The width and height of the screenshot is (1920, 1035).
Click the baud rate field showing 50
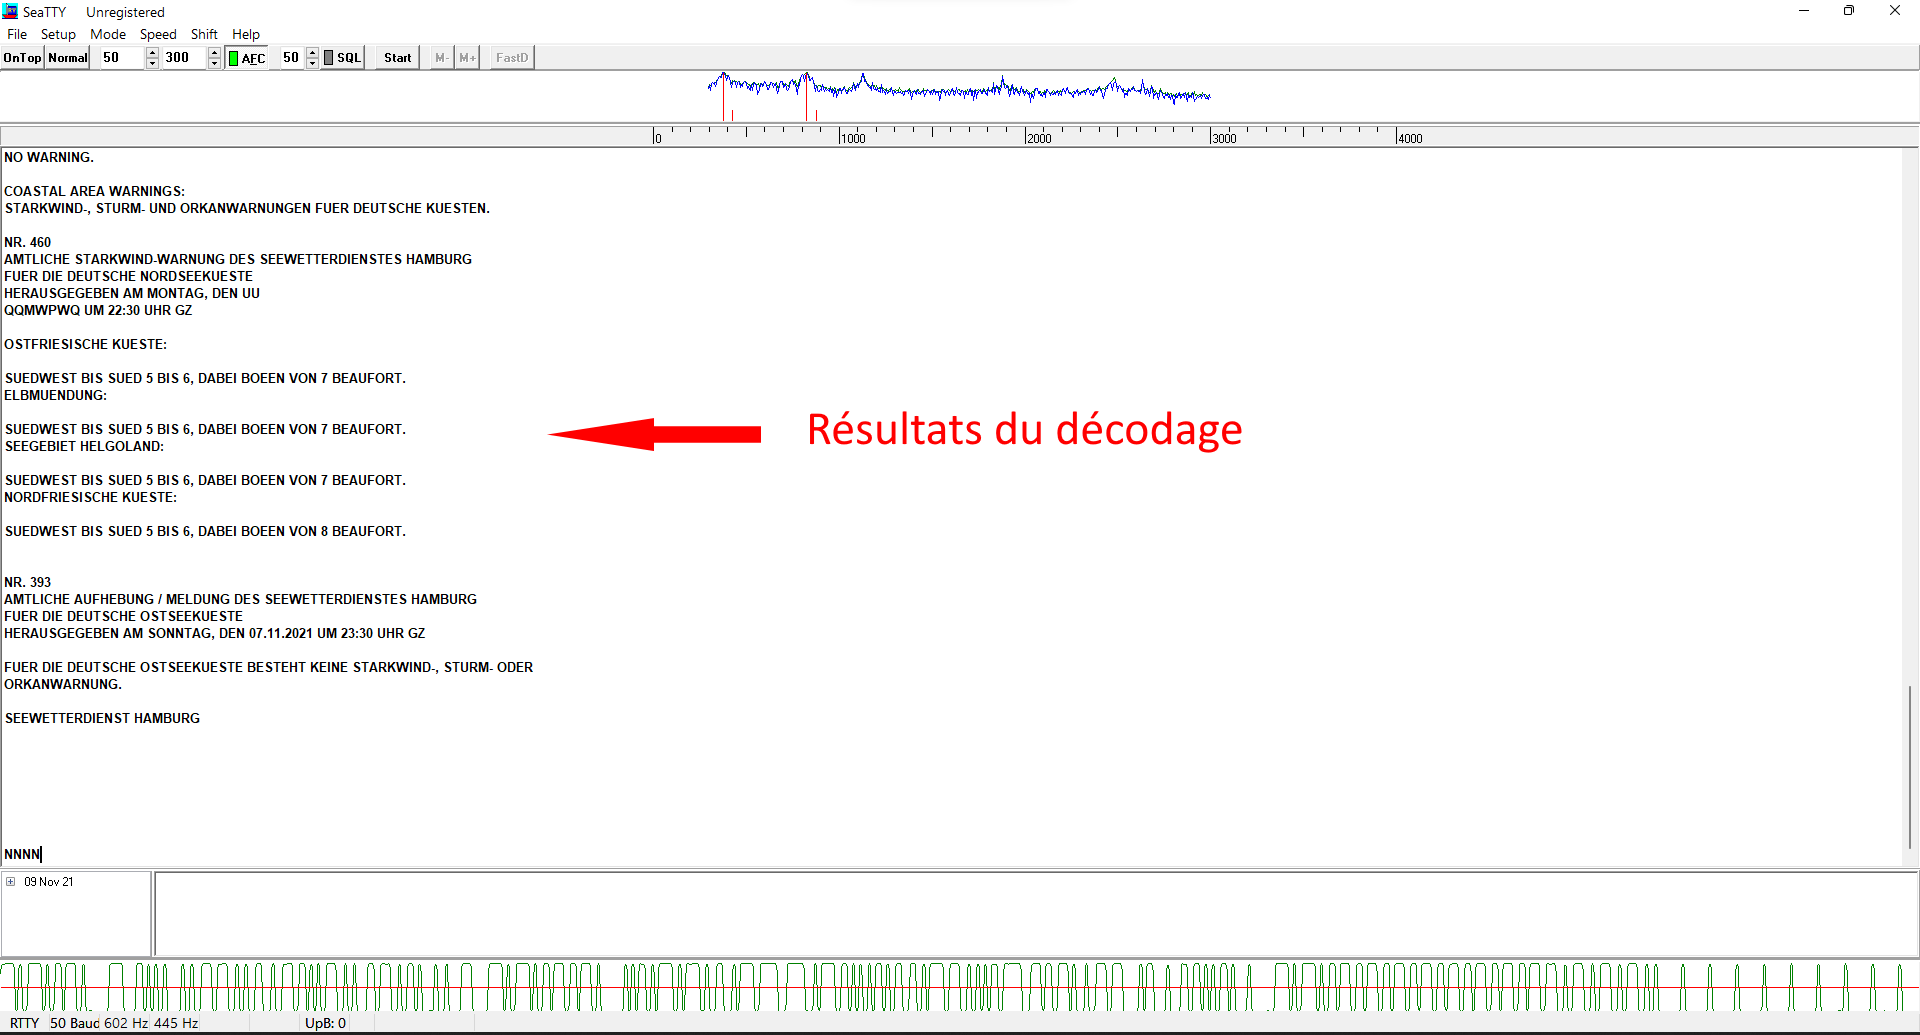point(120,58)
